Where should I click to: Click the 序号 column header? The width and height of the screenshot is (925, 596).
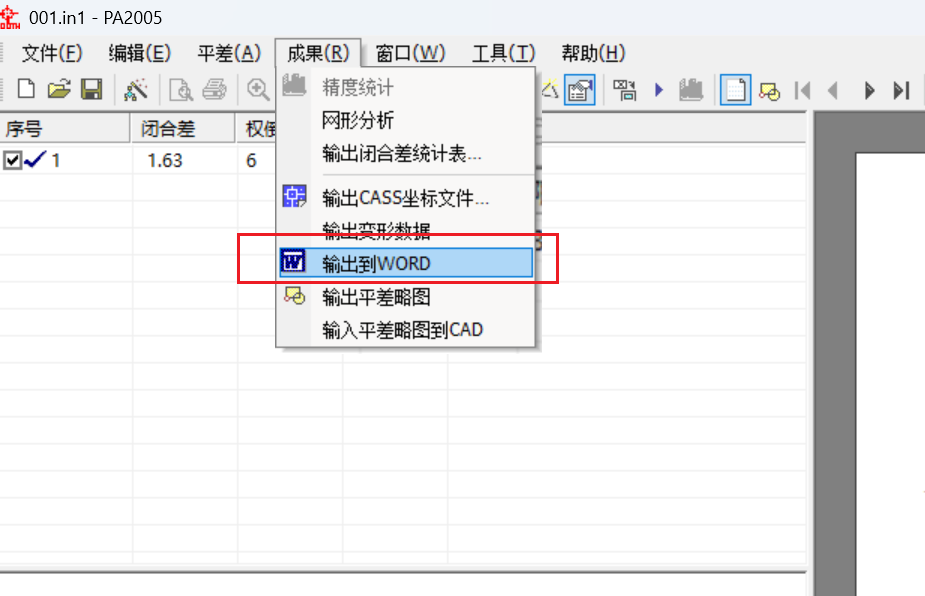point(65,128)
